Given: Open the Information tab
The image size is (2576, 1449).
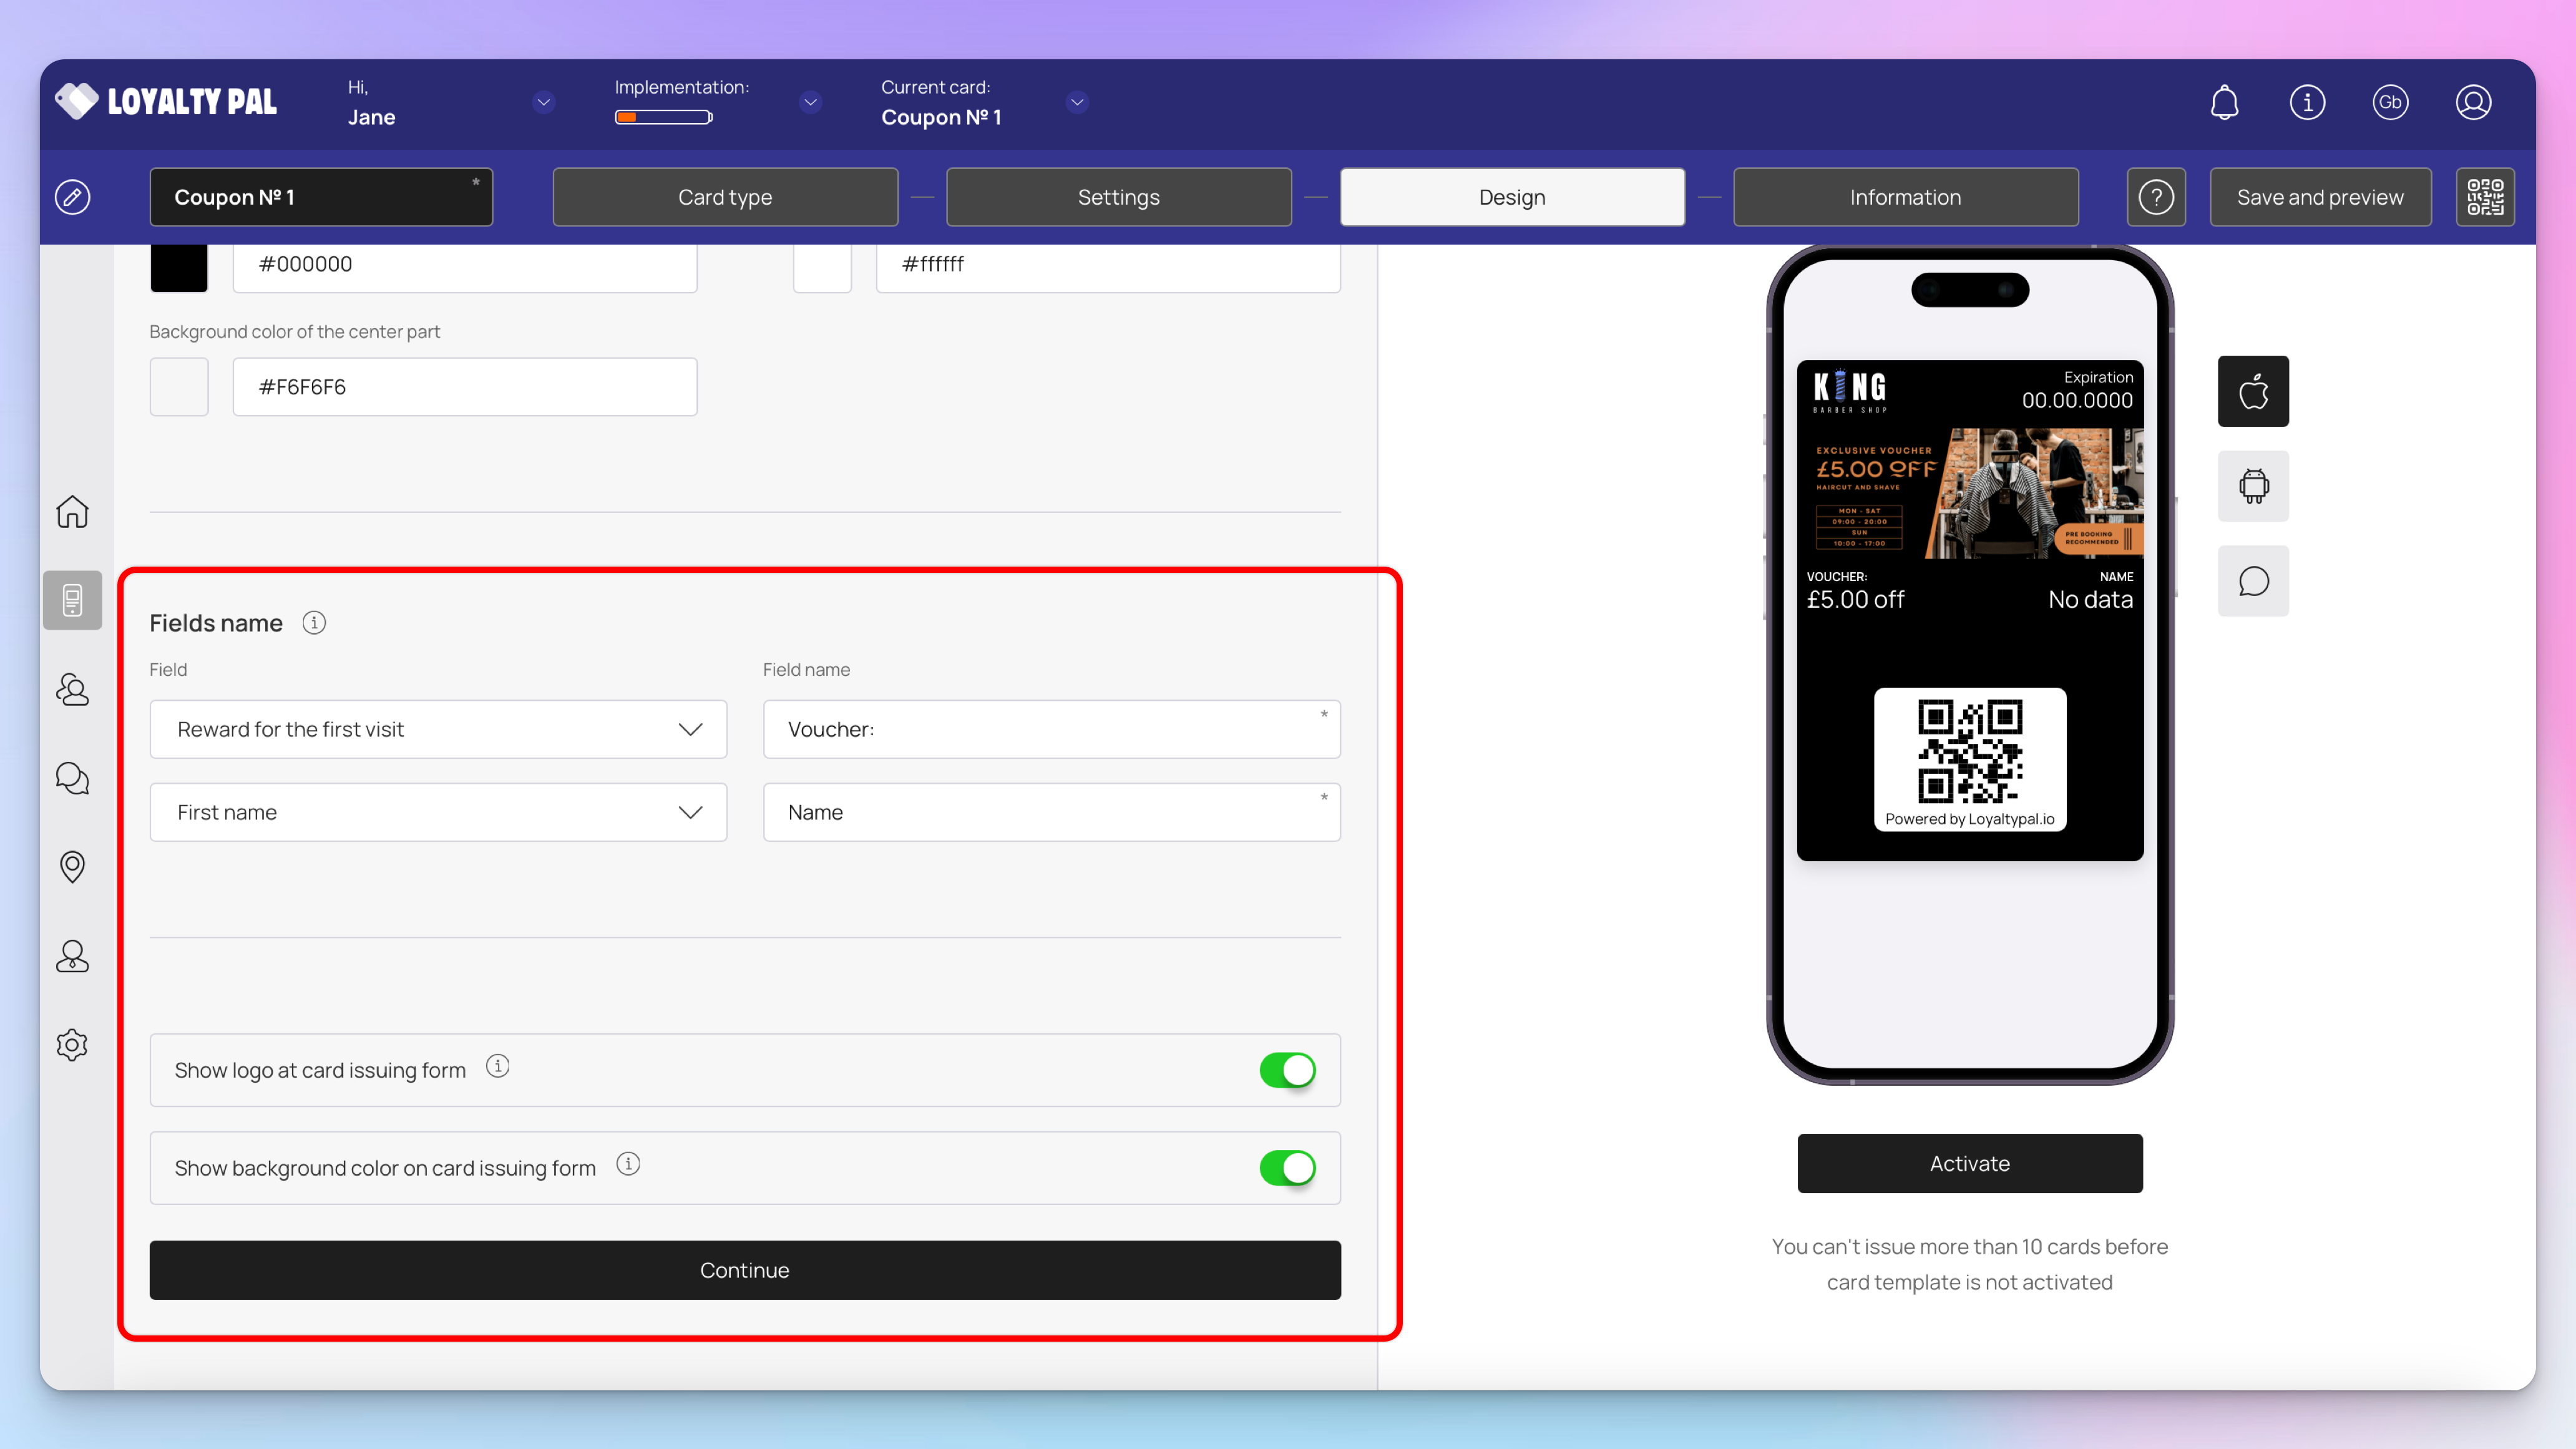Looking at the screenshot, I should [1905, 197].
